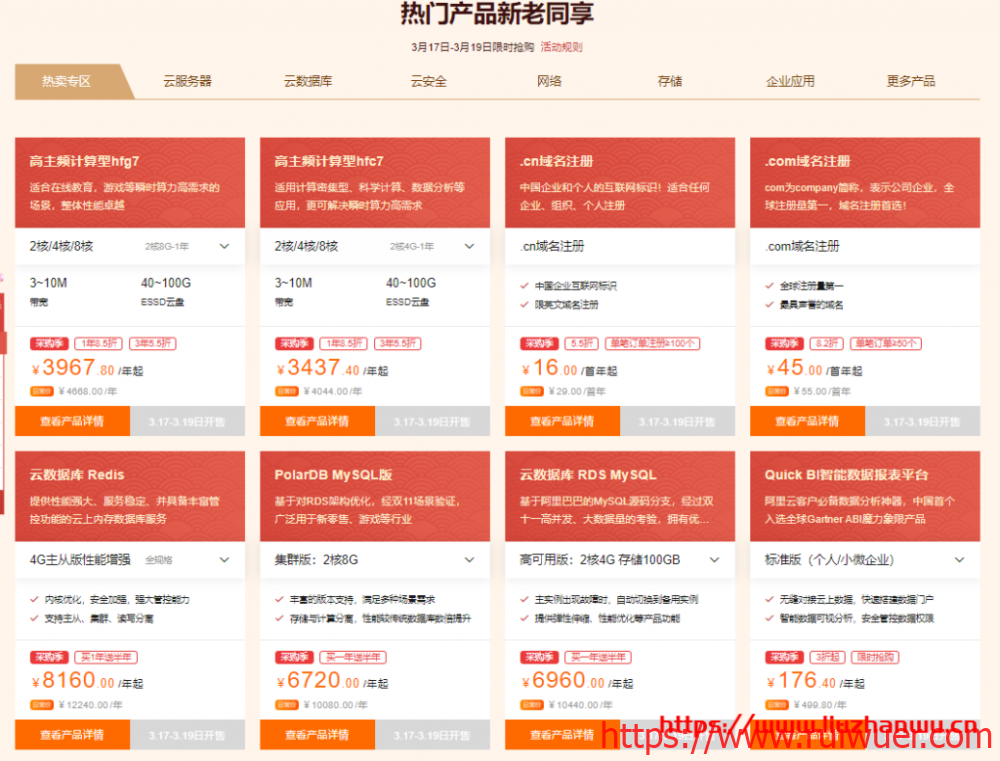Open the Redis 4G主从性能增强 dropdown
1000x761 pixels.
coord(224,560)
